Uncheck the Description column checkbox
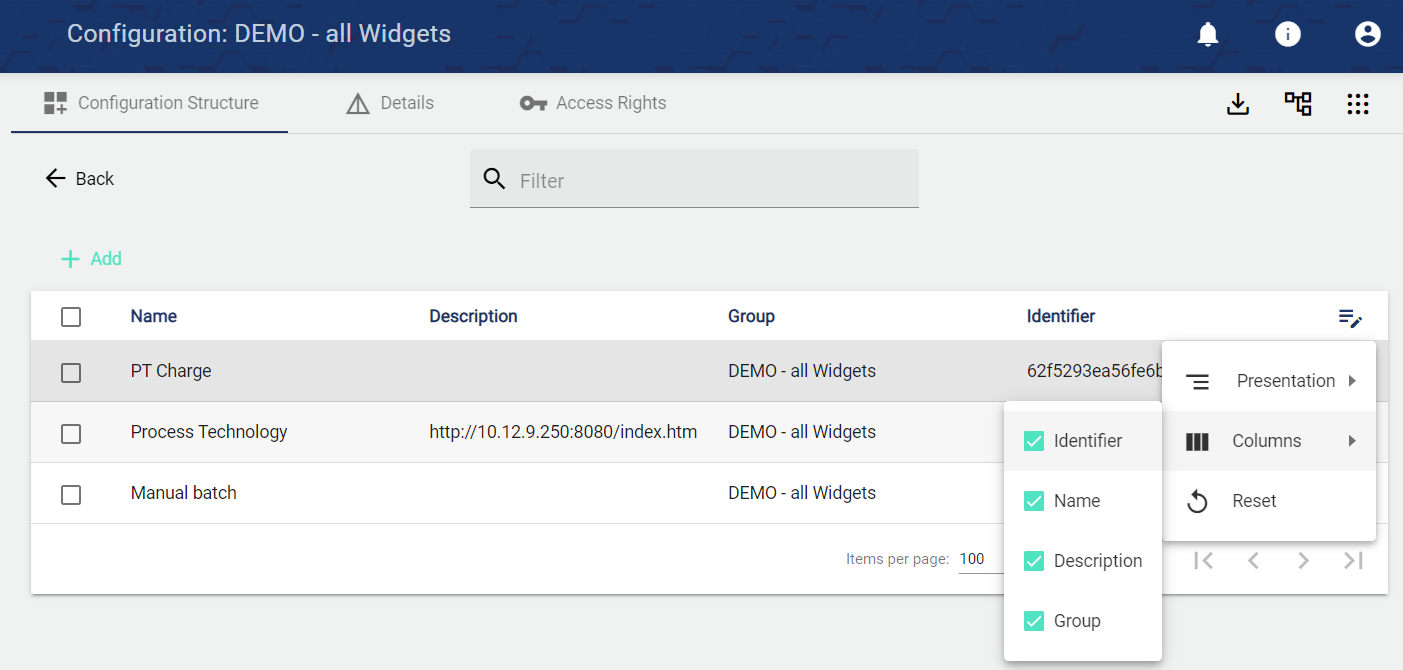 coord(1034,561)
